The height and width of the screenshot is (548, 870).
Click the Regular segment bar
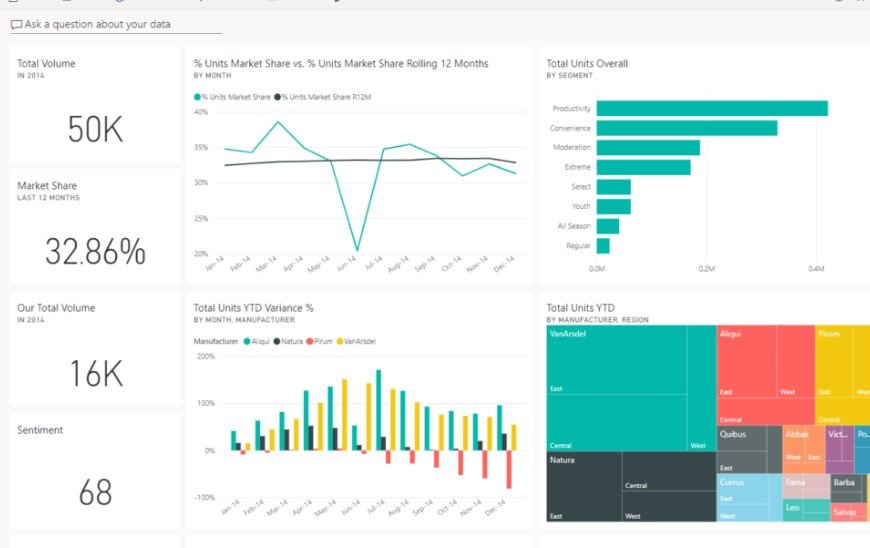603,245
